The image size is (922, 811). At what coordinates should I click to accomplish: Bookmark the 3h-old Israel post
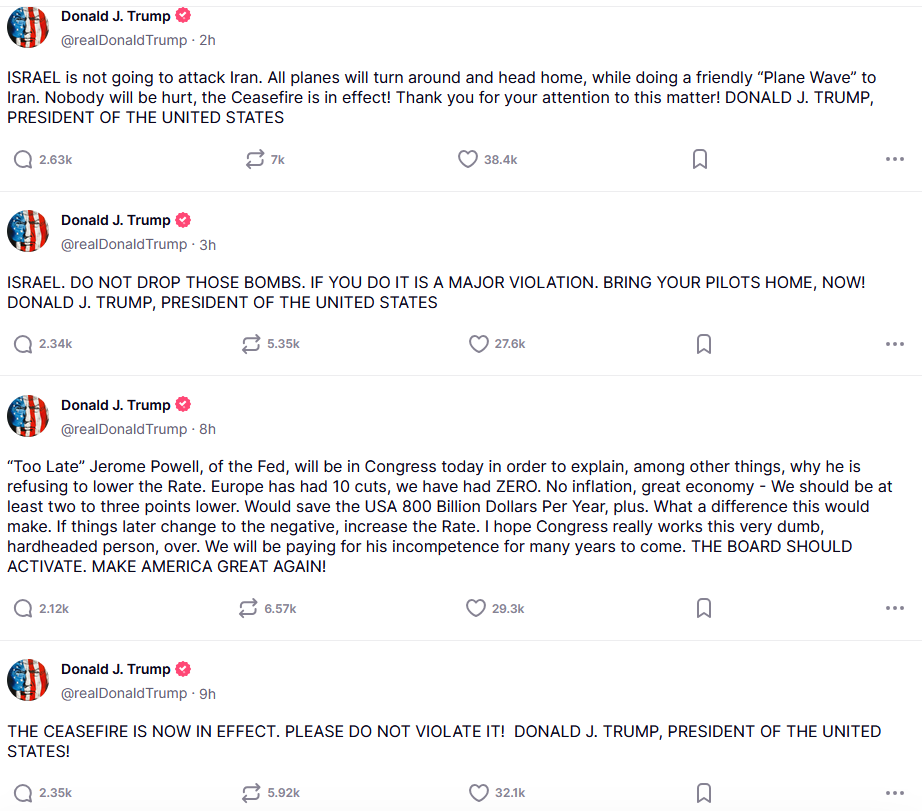[704, 344]
